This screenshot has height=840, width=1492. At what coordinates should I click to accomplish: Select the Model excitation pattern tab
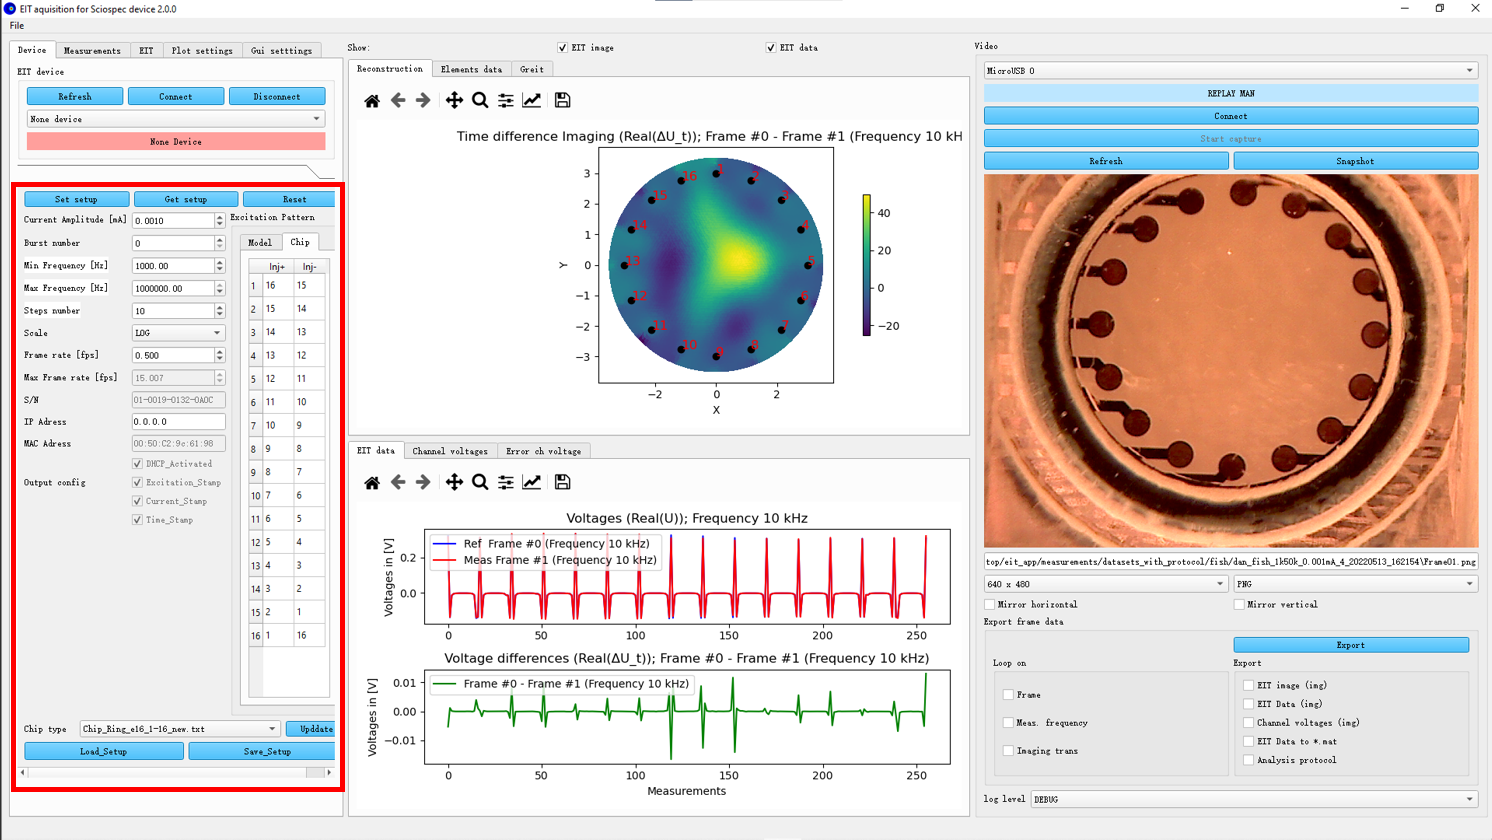[260, 243]
